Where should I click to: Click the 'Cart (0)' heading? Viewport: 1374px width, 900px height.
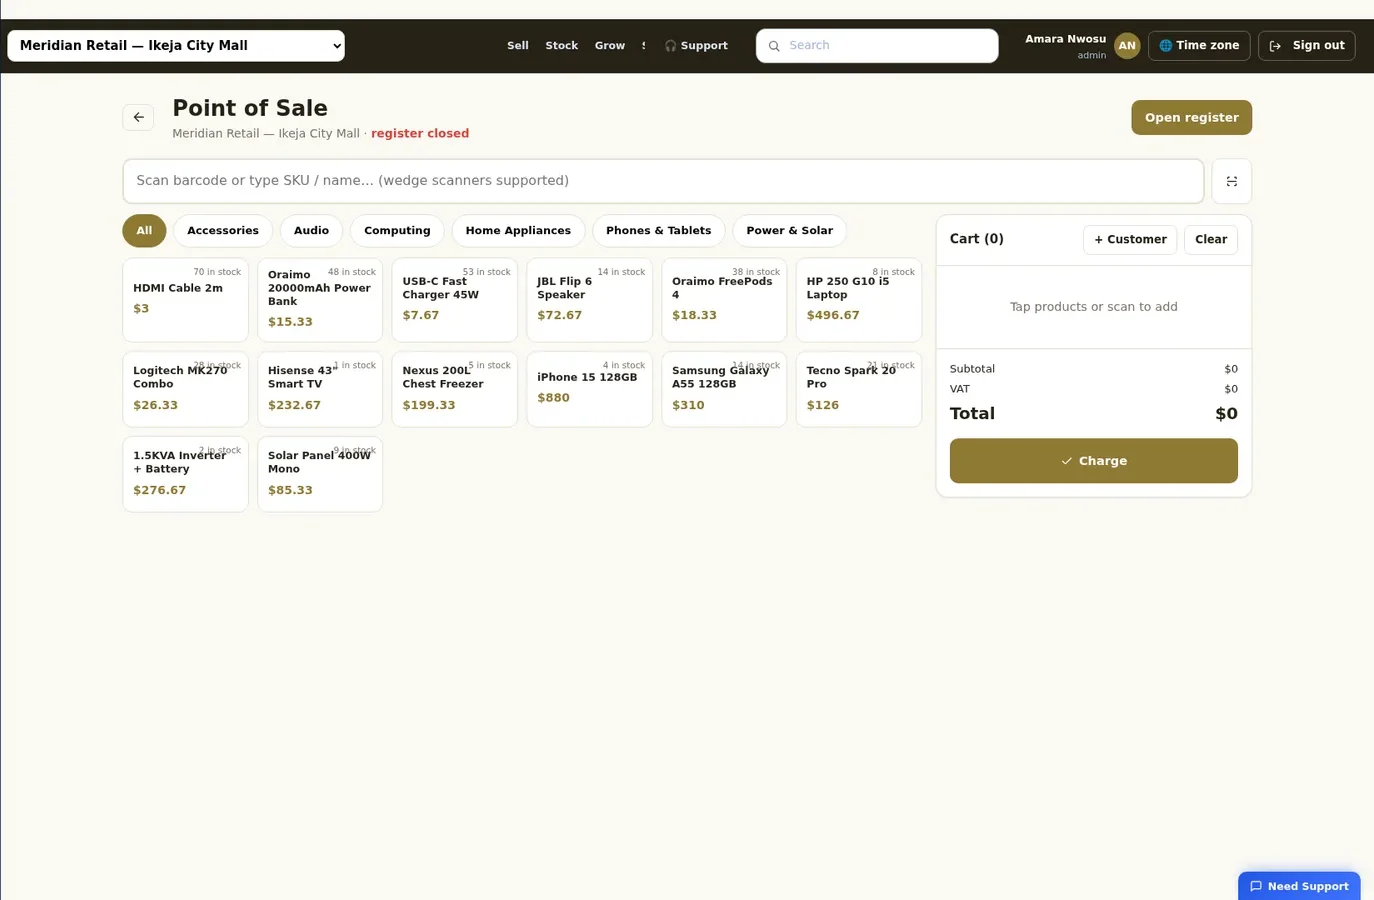coord(976,239)
